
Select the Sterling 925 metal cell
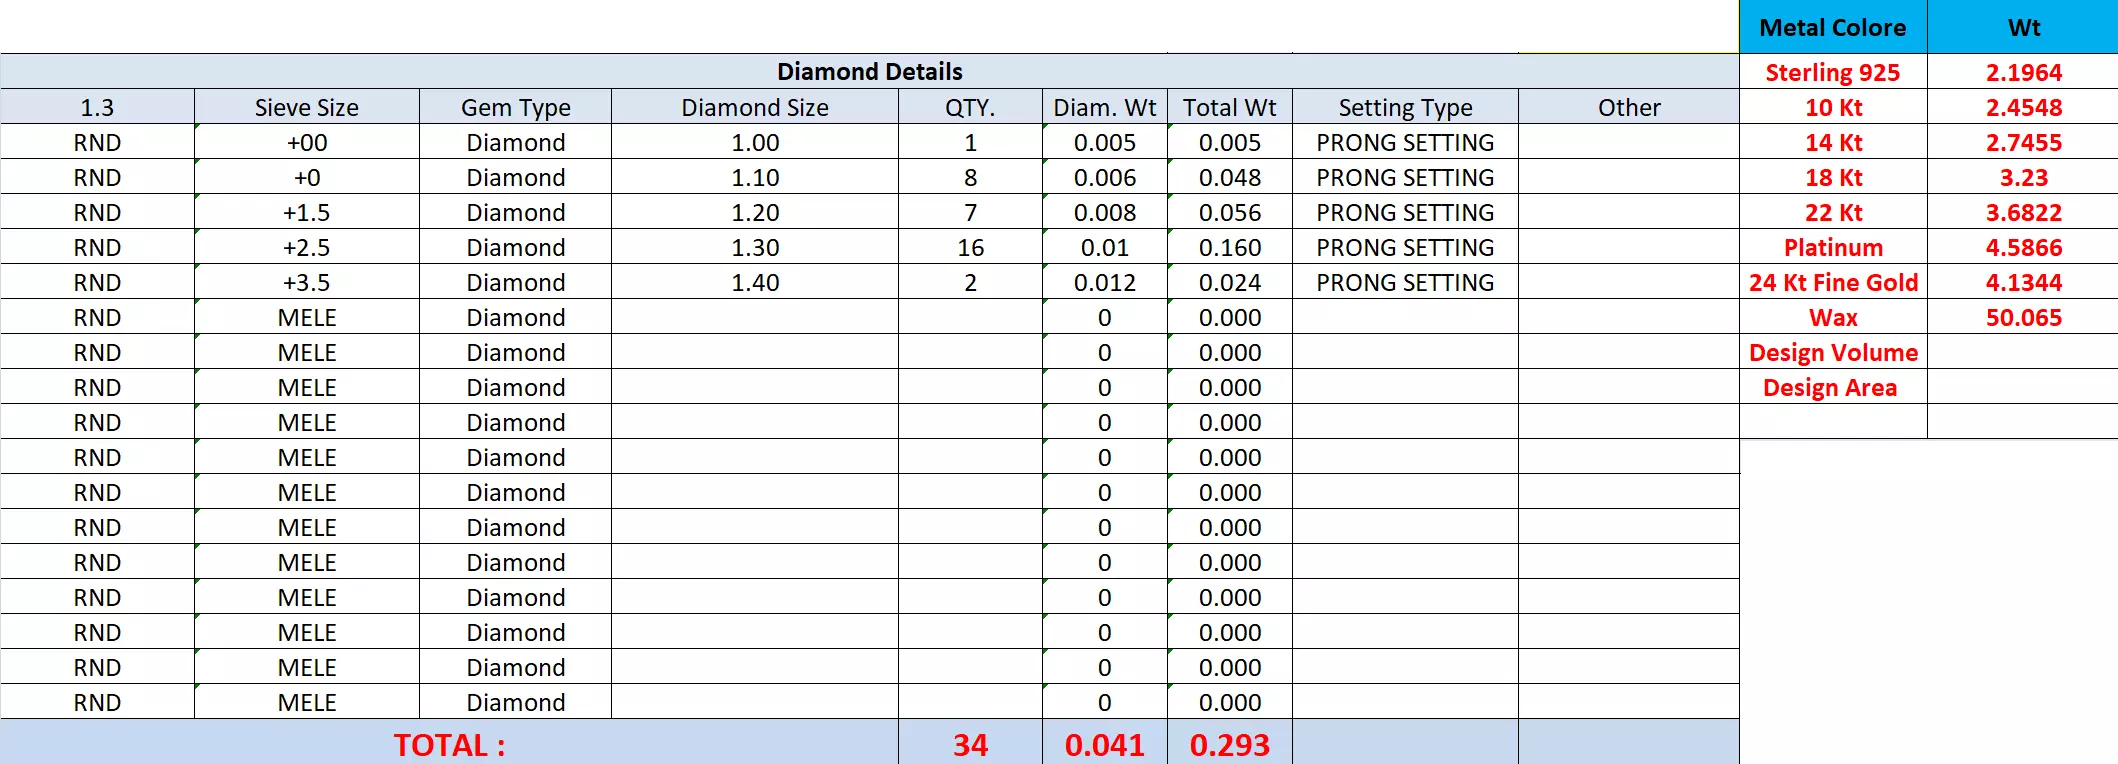point(1833,72)
